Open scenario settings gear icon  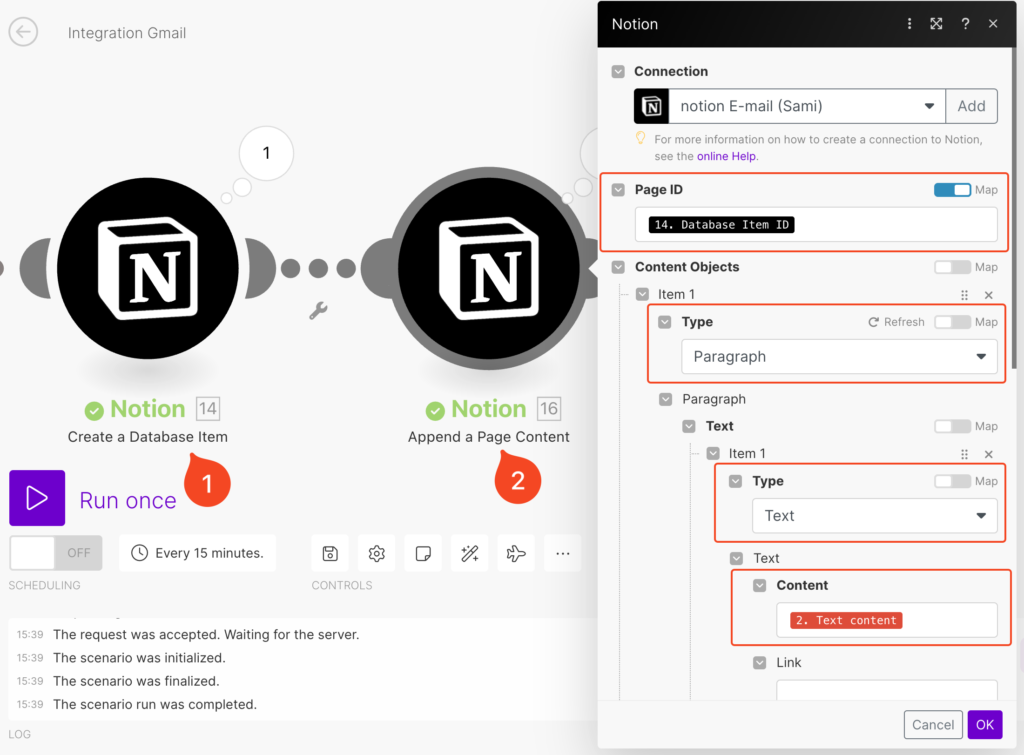click(x=377, y=554)
